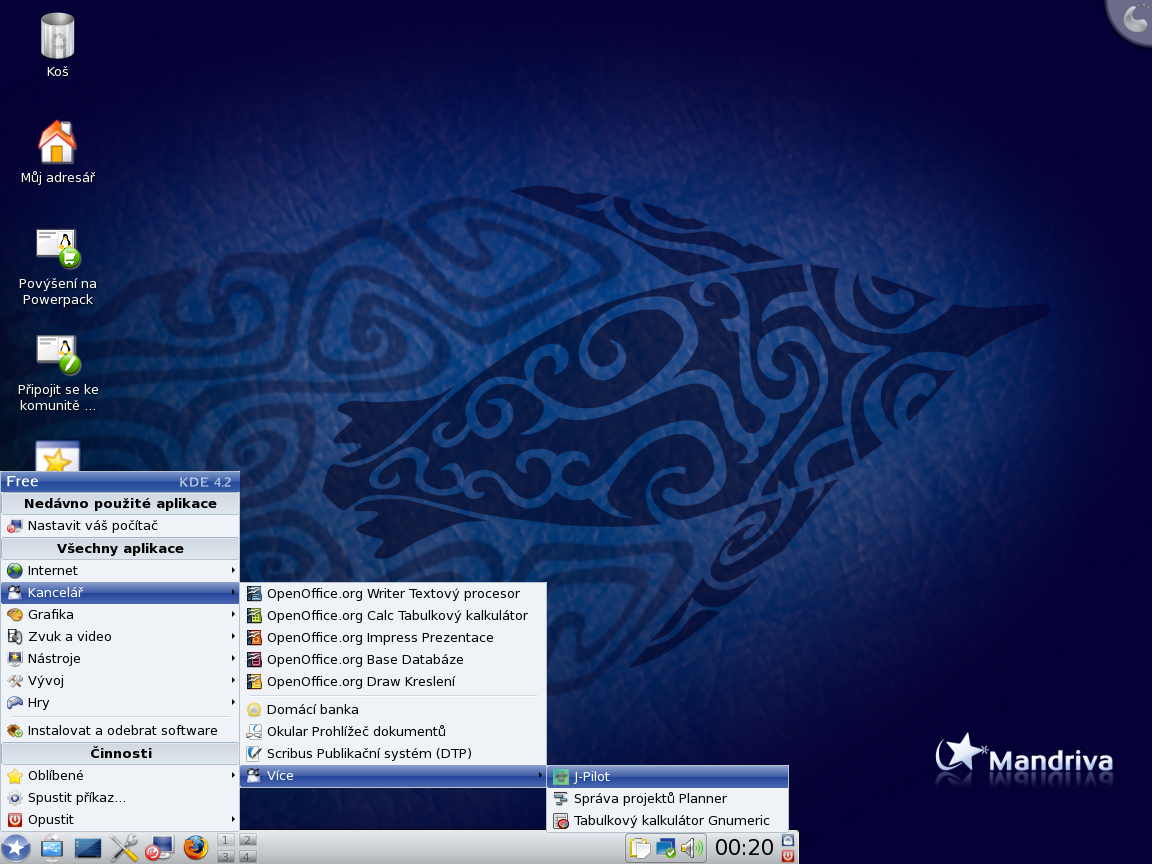Click the clock showing 00:20
Viewport: 1152px width, 864px height.
coord(744,848)
